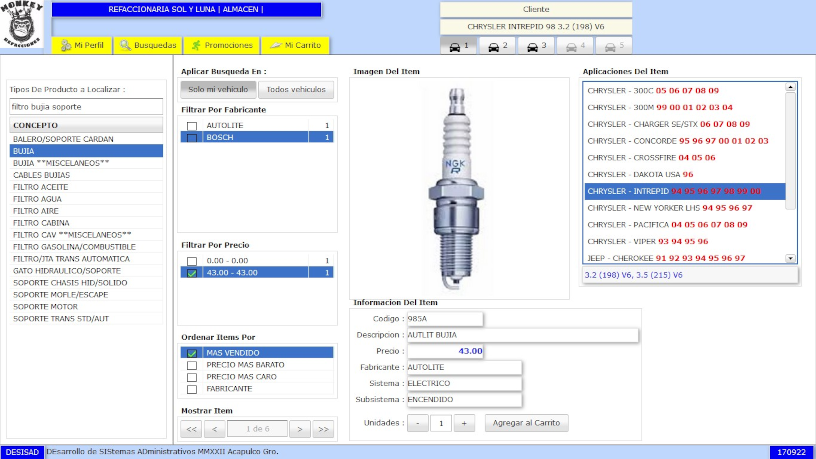Toggle MAS VENDIDO sort option
The image size is (816, 459).
coord(192,353)
